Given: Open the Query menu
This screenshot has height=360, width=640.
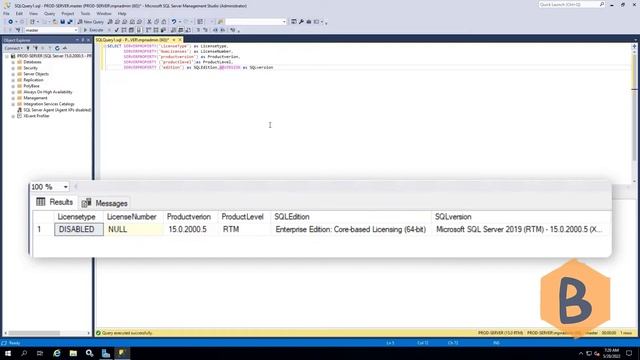Looking at the screenshot, I should click(49, 13).
